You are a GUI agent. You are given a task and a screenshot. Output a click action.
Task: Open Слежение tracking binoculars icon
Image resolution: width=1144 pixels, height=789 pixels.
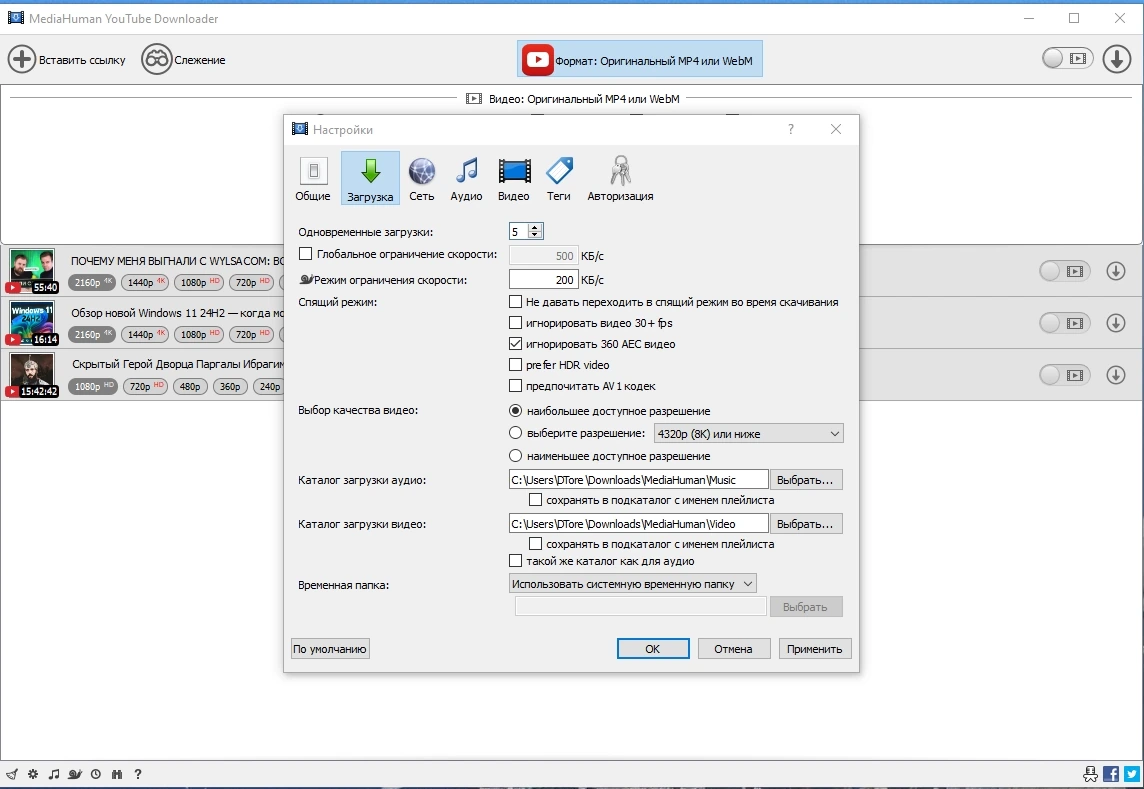coord(156,59)
